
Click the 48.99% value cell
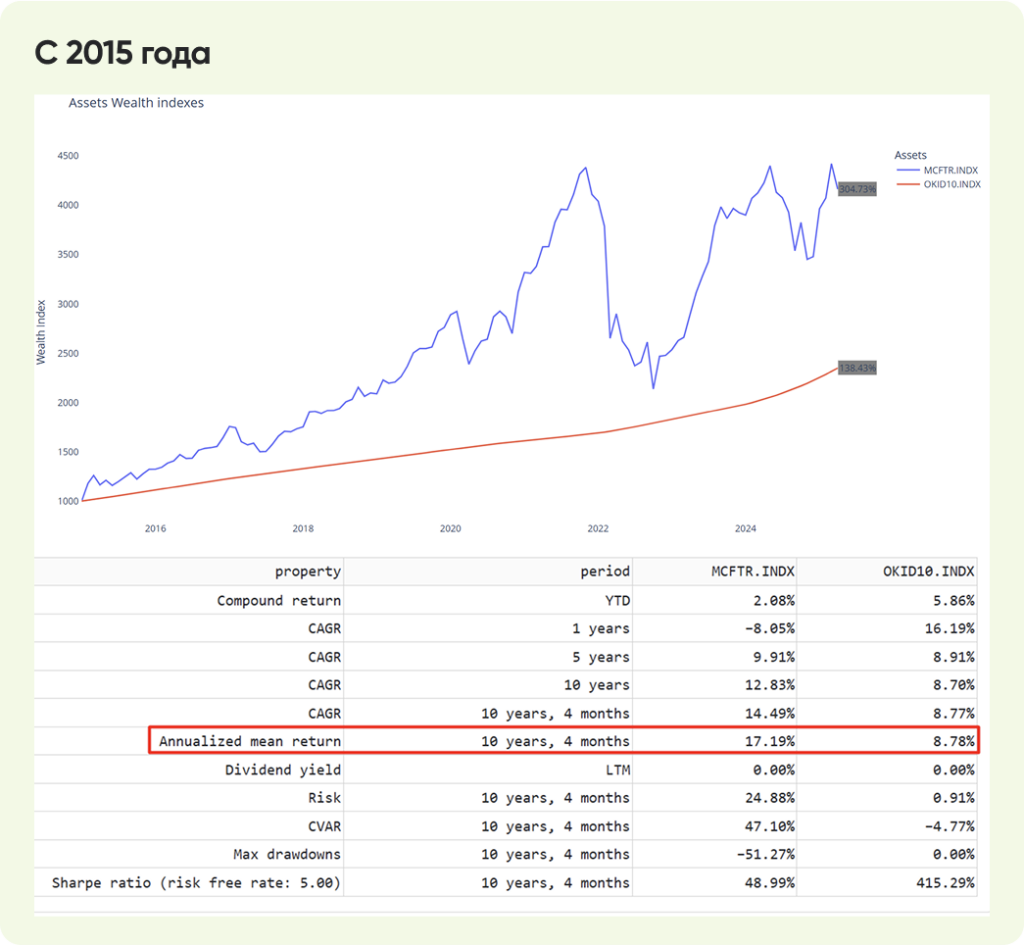(770, 883)
